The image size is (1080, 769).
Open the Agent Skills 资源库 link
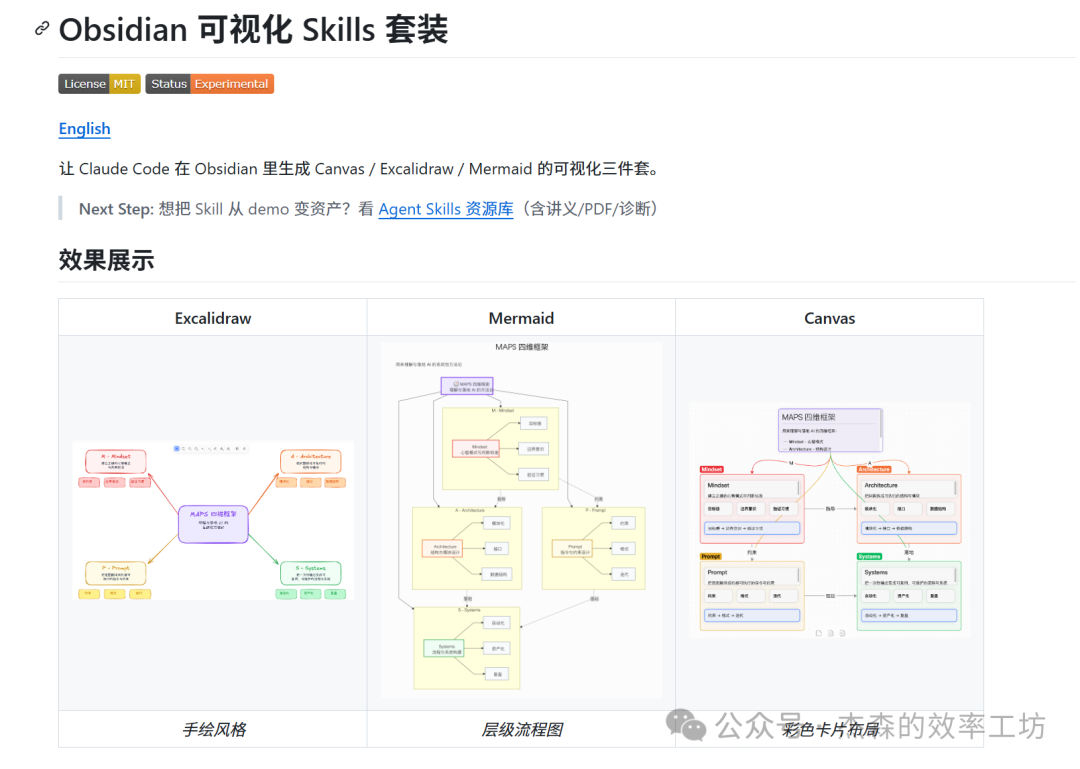[445, 209]
